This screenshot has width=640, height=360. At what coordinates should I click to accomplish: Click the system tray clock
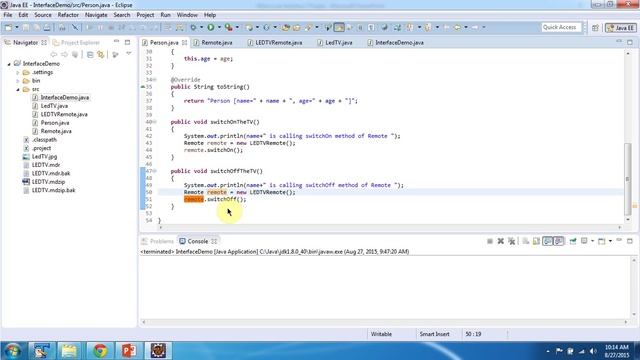tap(616, 351)
